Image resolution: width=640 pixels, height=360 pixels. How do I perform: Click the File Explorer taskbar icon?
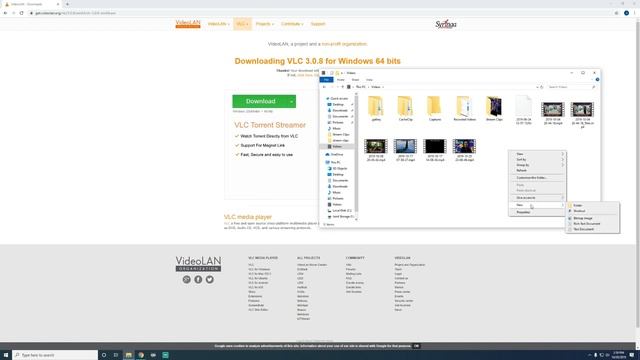tap(129, 355)
